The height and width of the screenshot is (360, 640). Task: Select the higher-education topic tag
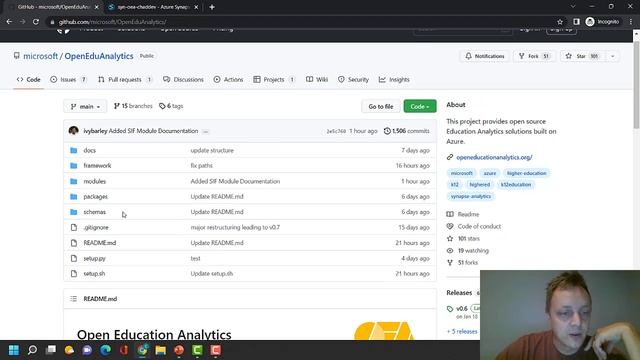pos(527,173)
